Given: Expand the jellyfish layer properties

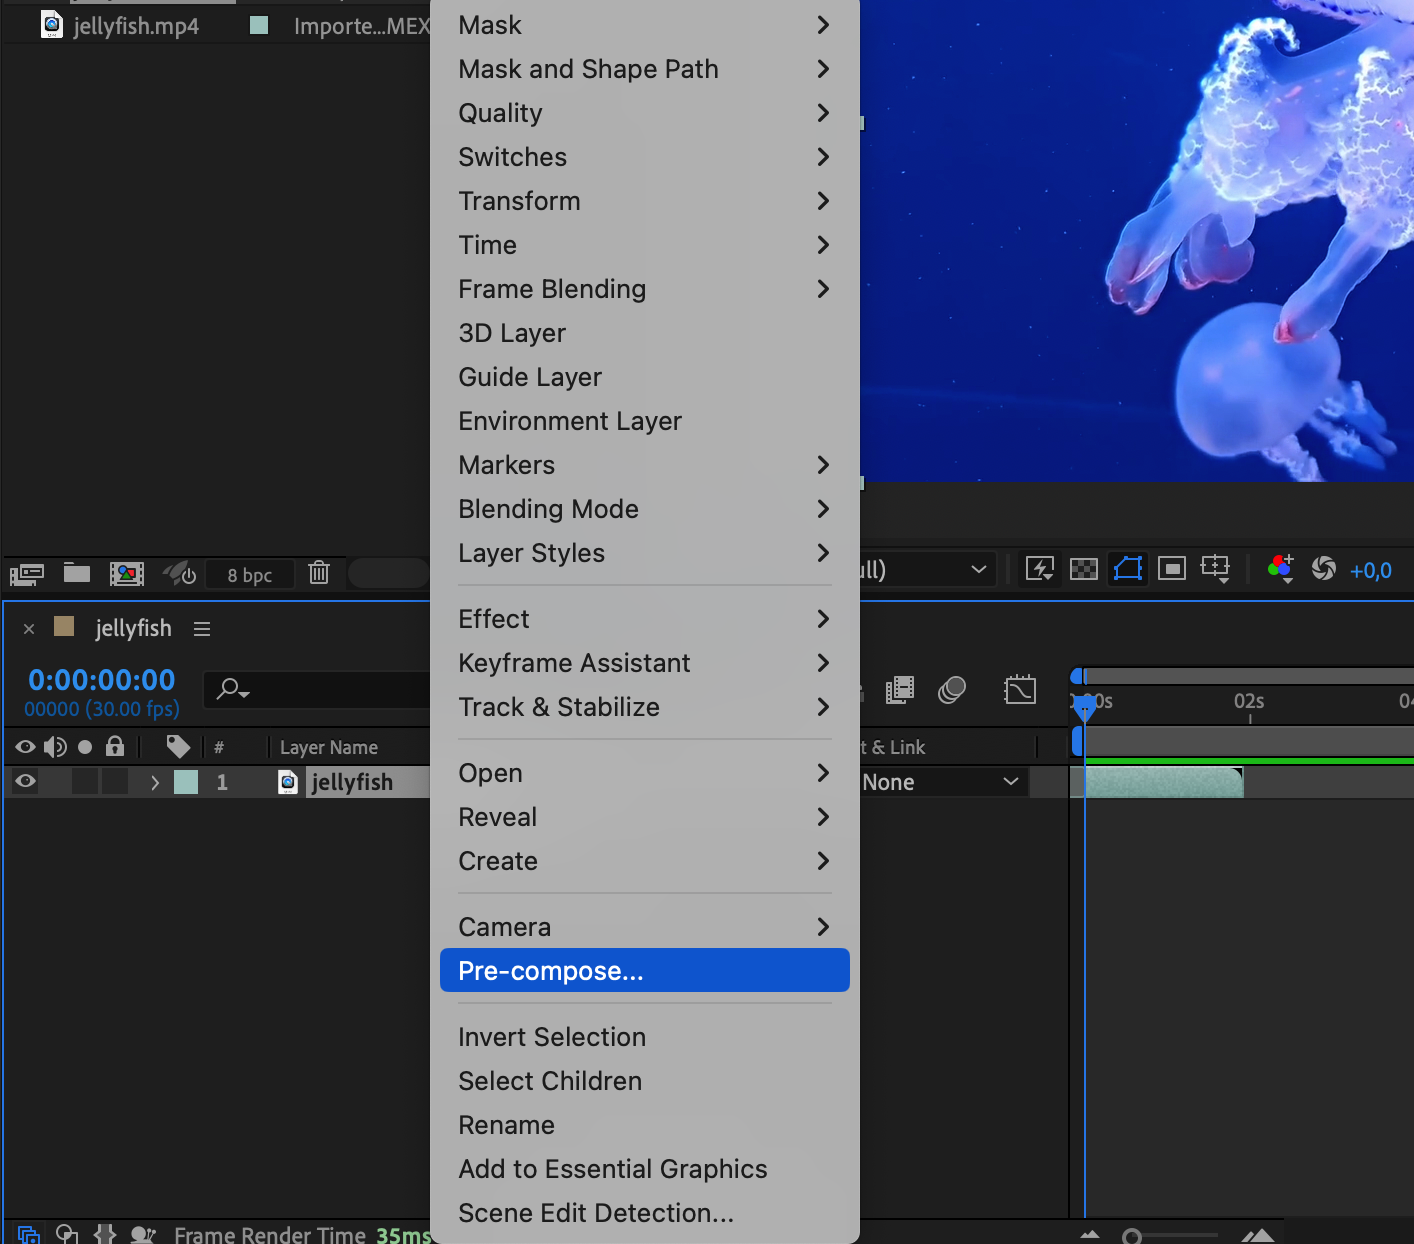Looking at the screenshot, I should pos(155,782).
